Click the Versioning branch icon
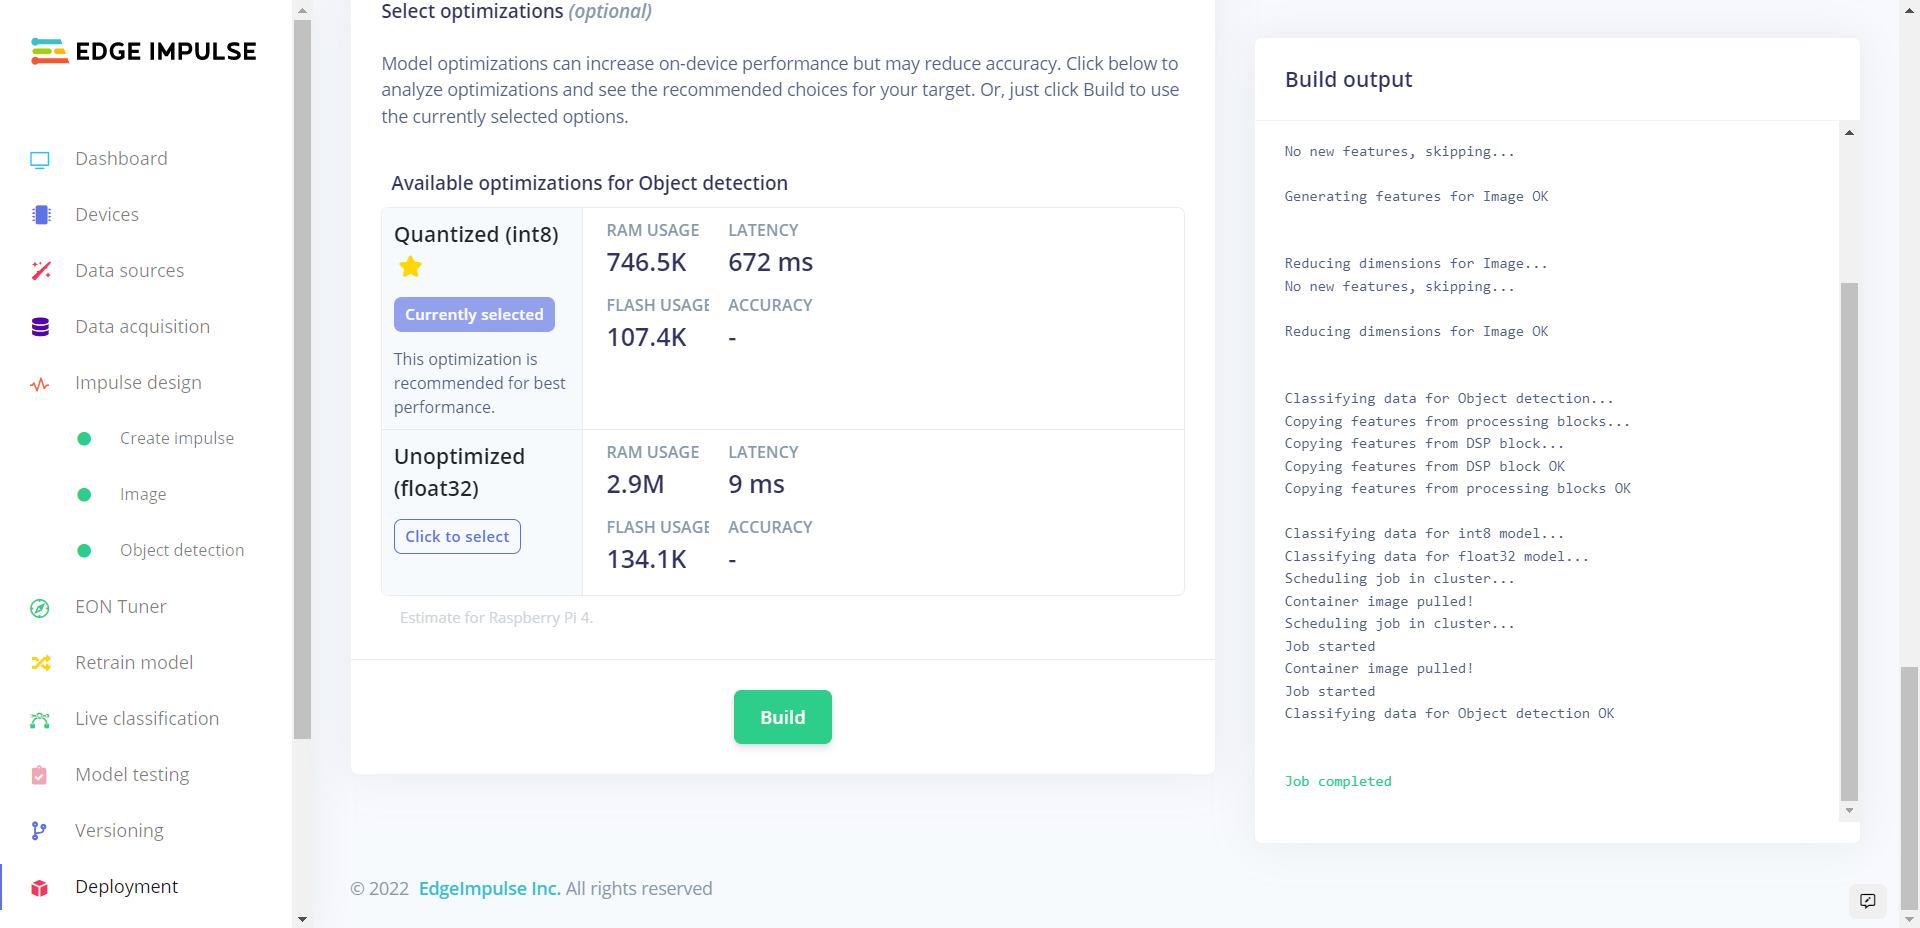Viewport: 1920px width, 928px height. tap(40, 831)
